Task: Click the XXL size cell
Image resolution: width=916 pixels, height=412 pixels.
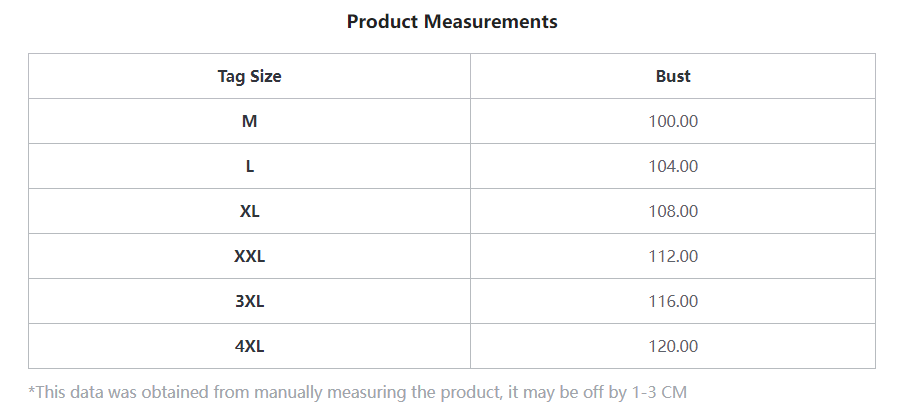Action: (x=249, y=256)
